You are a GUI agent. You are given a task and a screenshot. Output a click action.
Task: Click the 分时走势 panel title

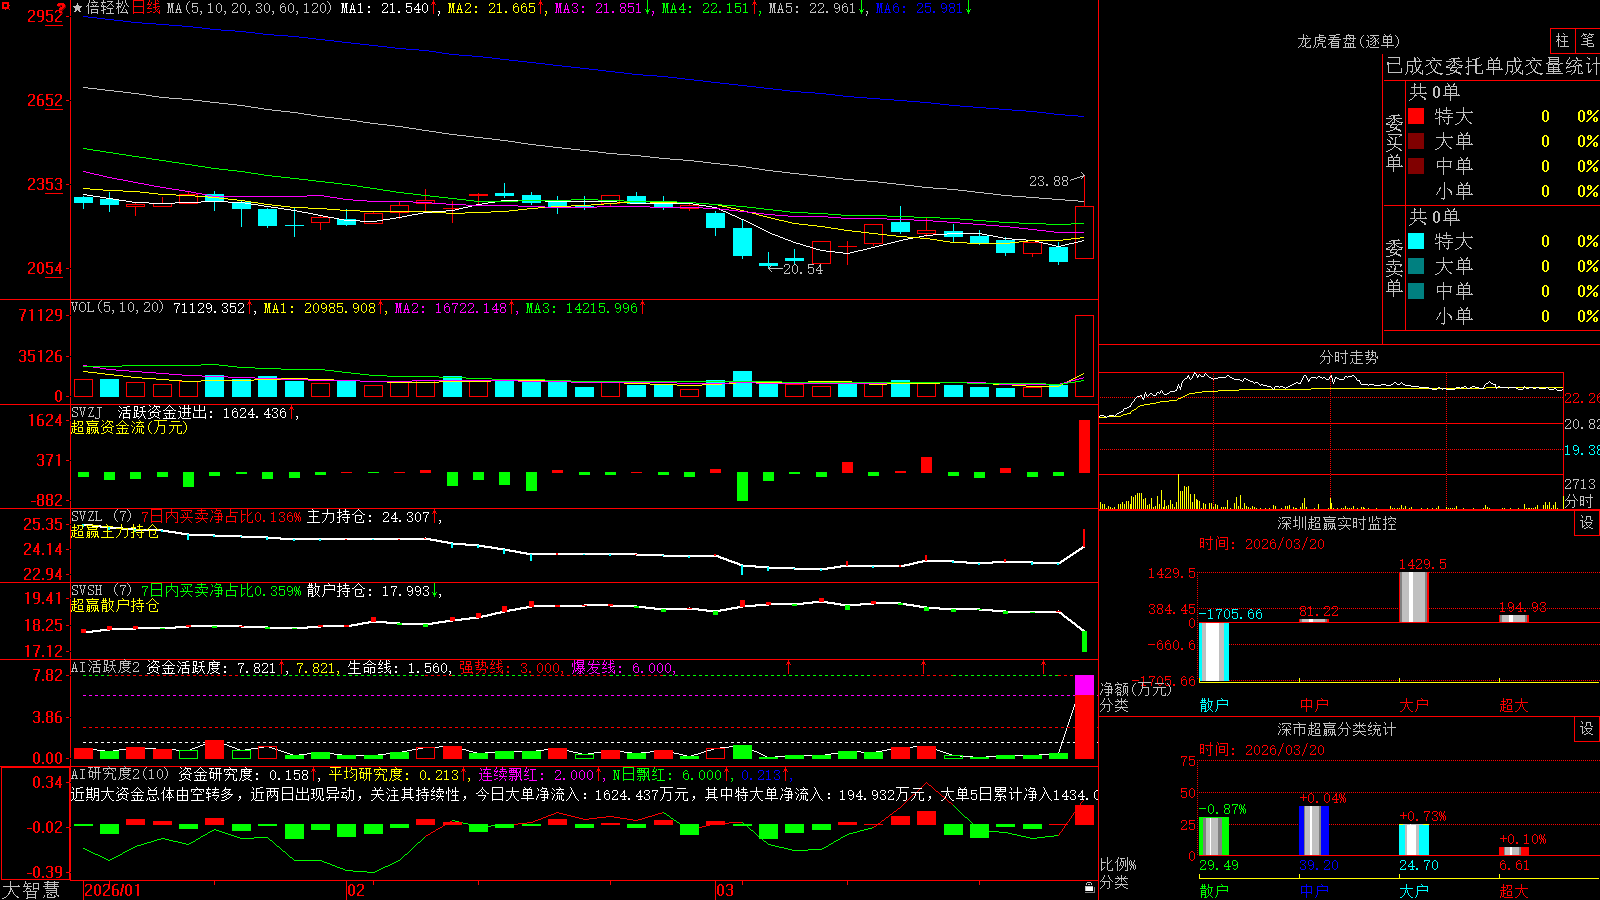1349,357
